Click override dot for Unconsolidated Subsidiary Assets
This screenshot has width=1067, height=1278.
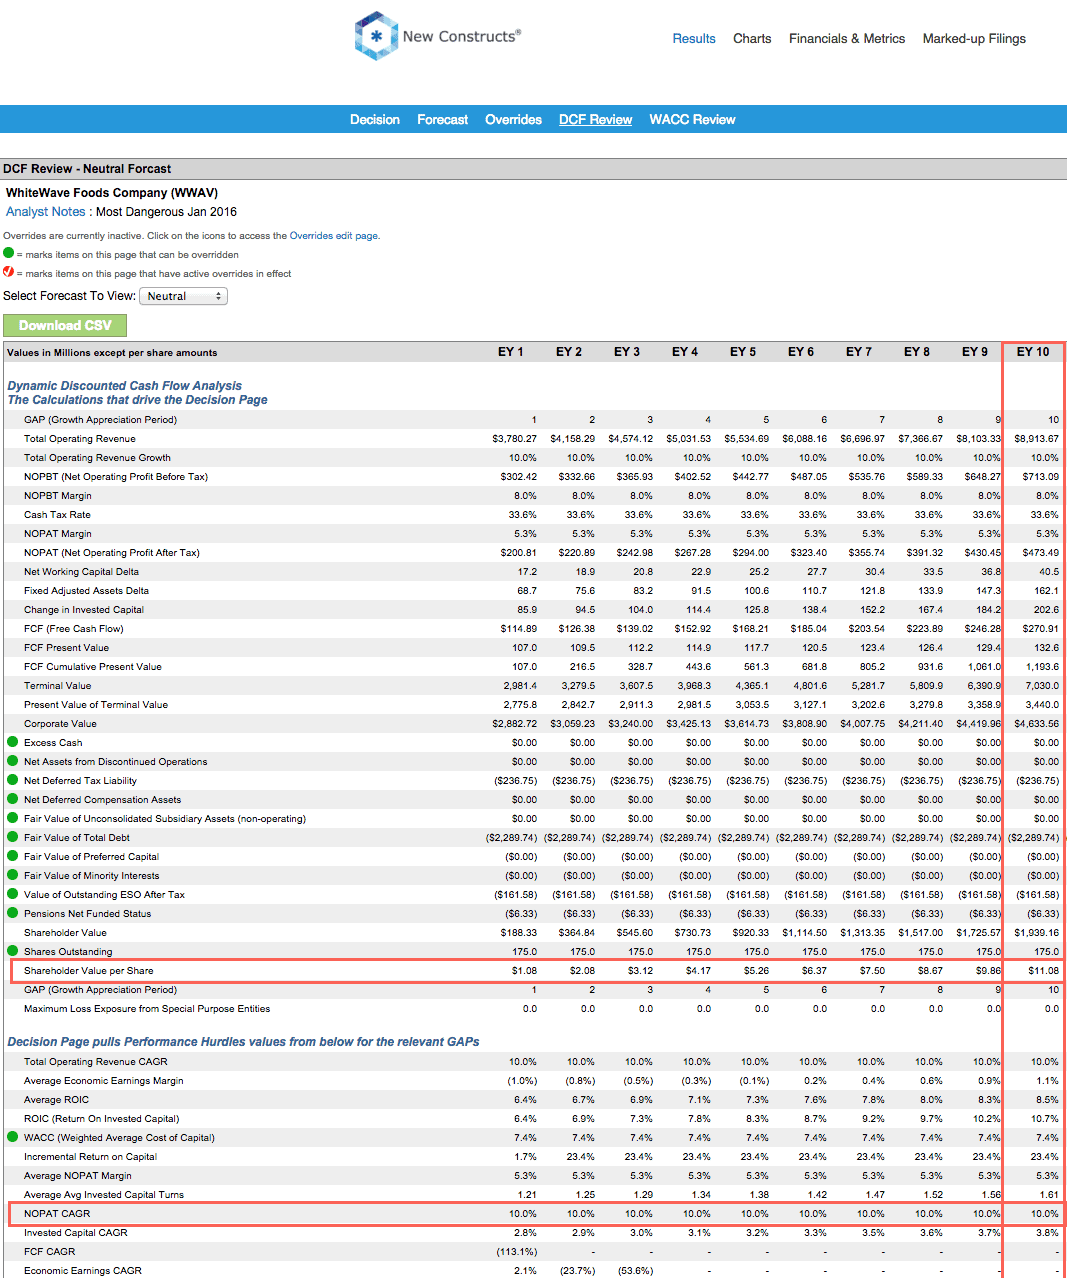tap(13, 818)
